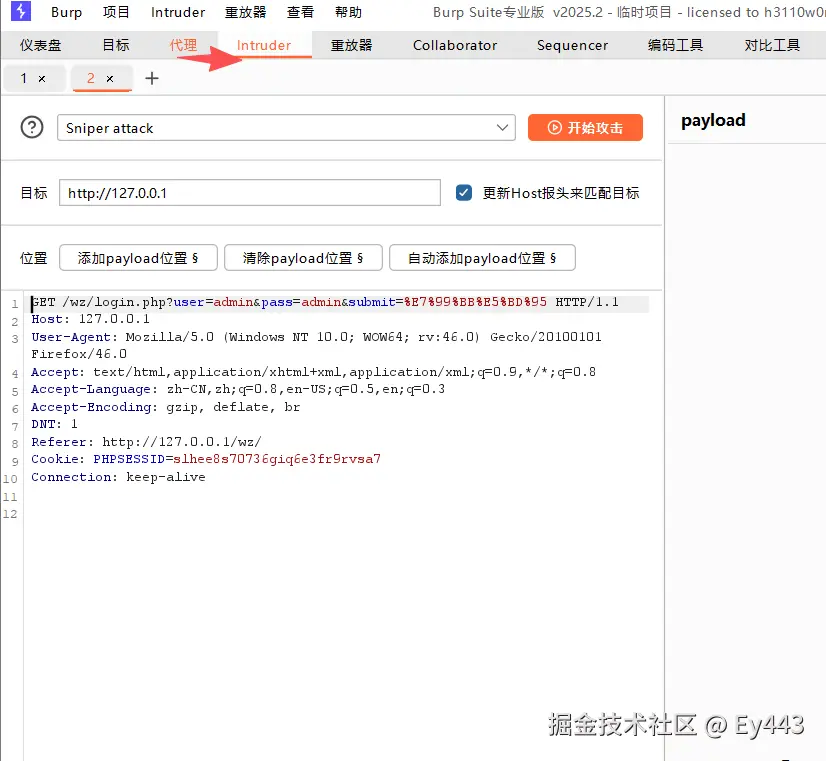Switch to the 仪表盘 tab
The width and height of the screenshot is (826, 761).
point(41,45)
